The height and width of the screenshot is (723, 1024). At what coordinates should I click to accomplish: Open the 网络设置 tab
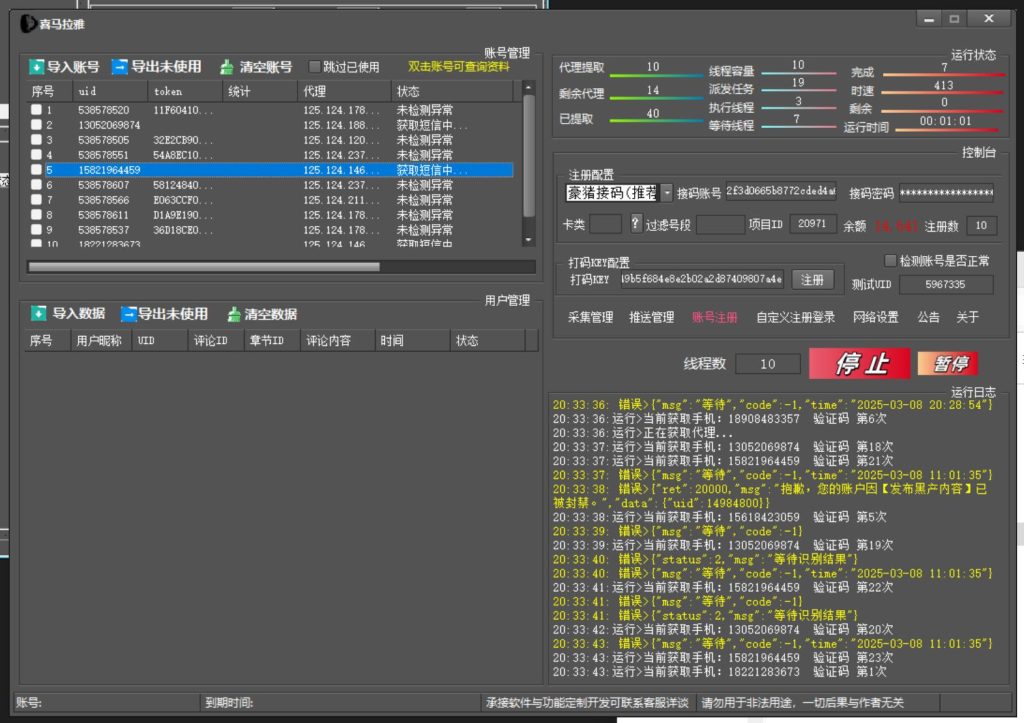point(875,317)
